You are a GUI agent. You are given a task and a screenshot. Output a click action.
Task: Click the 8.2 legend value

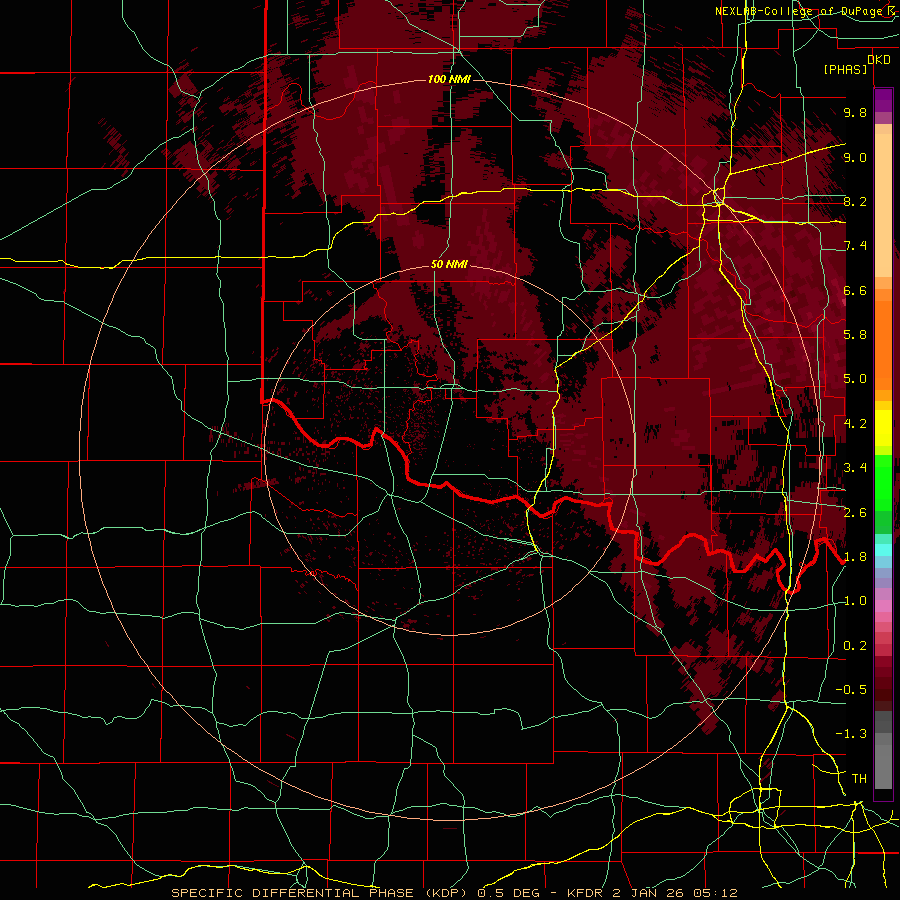tap(855, 201)
